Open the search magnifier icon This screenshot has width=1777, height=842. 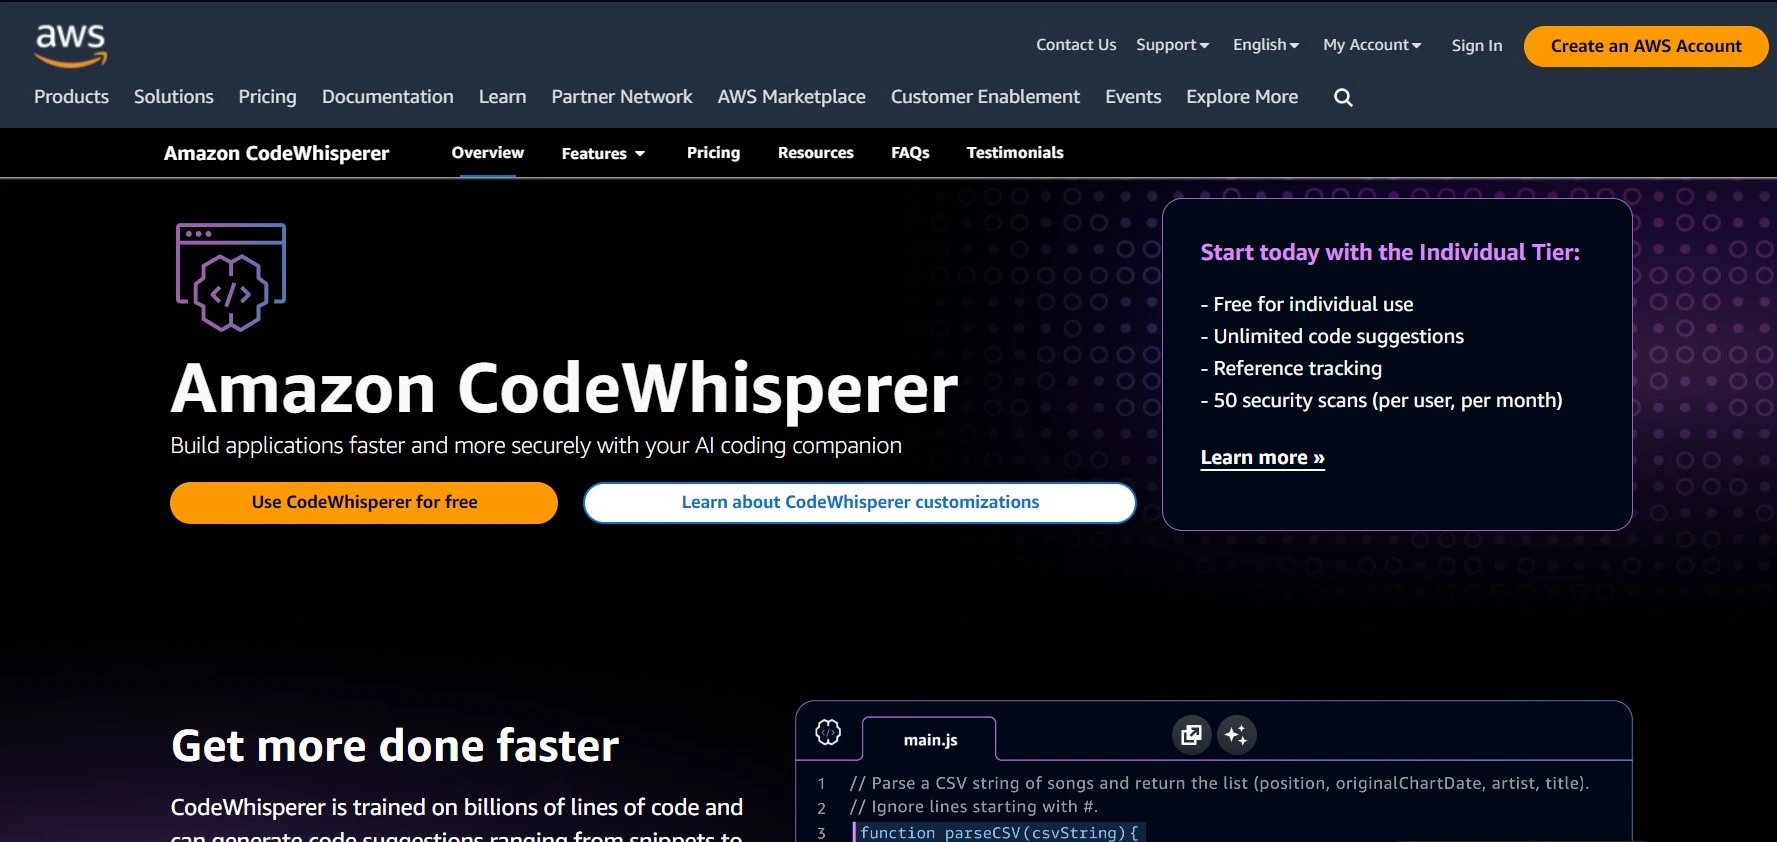click(x=1343, y=97)
